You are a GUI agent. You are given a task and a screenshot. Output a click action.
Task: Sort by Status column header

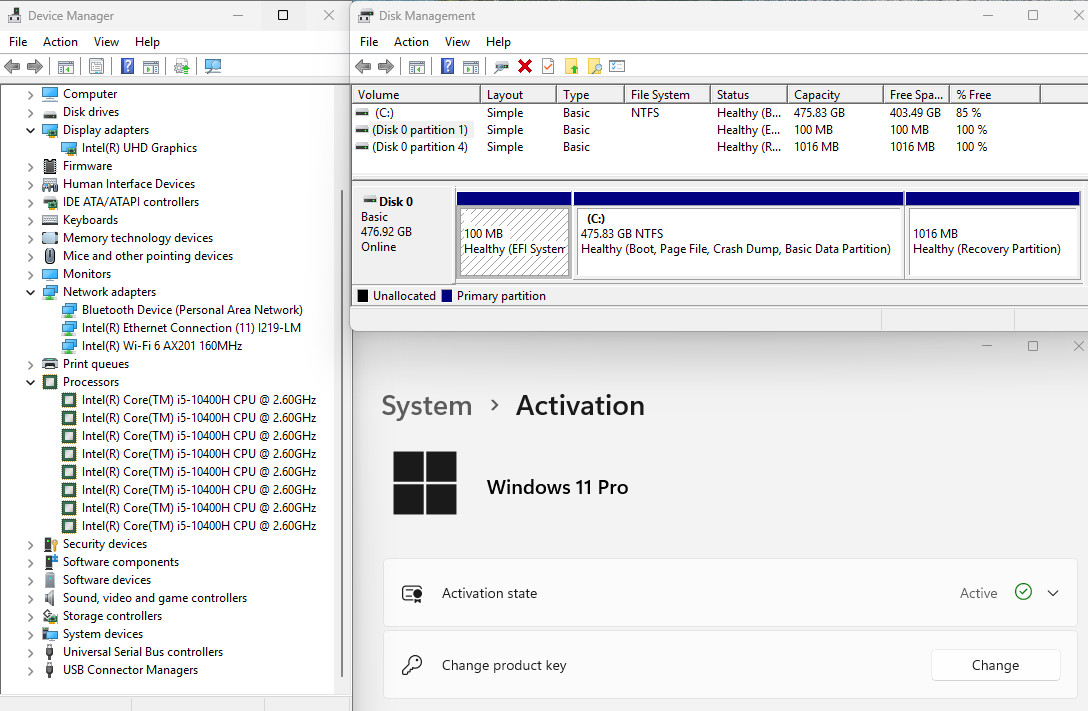pyautogui.click(x=749, y=94)
